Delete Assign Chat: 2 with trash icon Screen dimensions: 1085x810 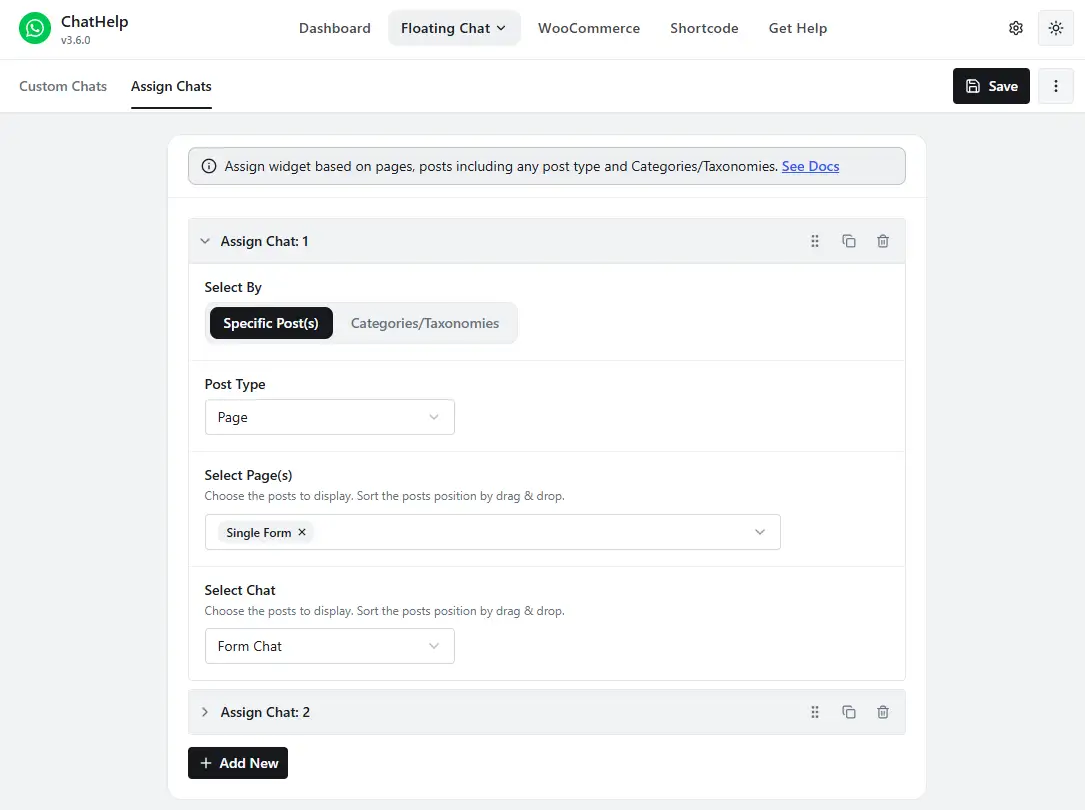pos(883,712)
